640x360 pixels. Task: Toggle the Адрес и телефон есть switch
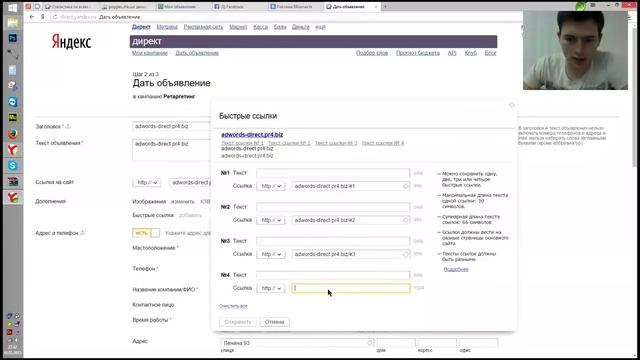[146, 233]
